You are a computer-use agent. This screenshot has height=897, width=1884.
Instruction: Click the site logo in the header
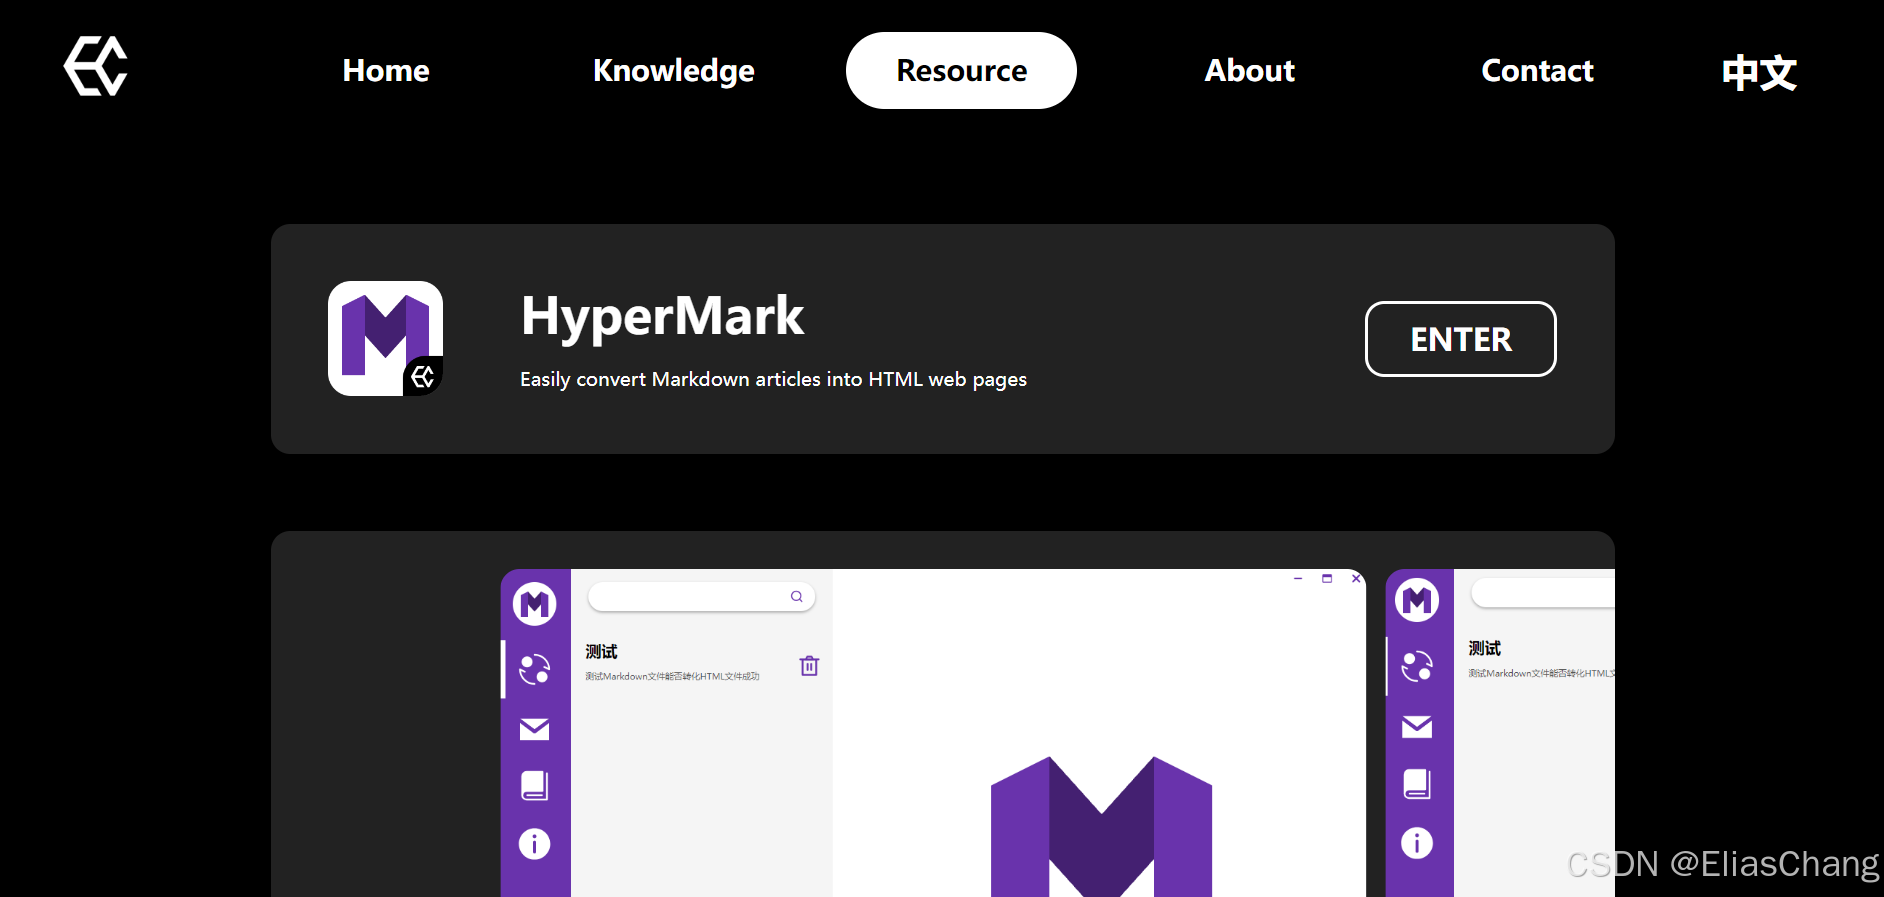96,66
